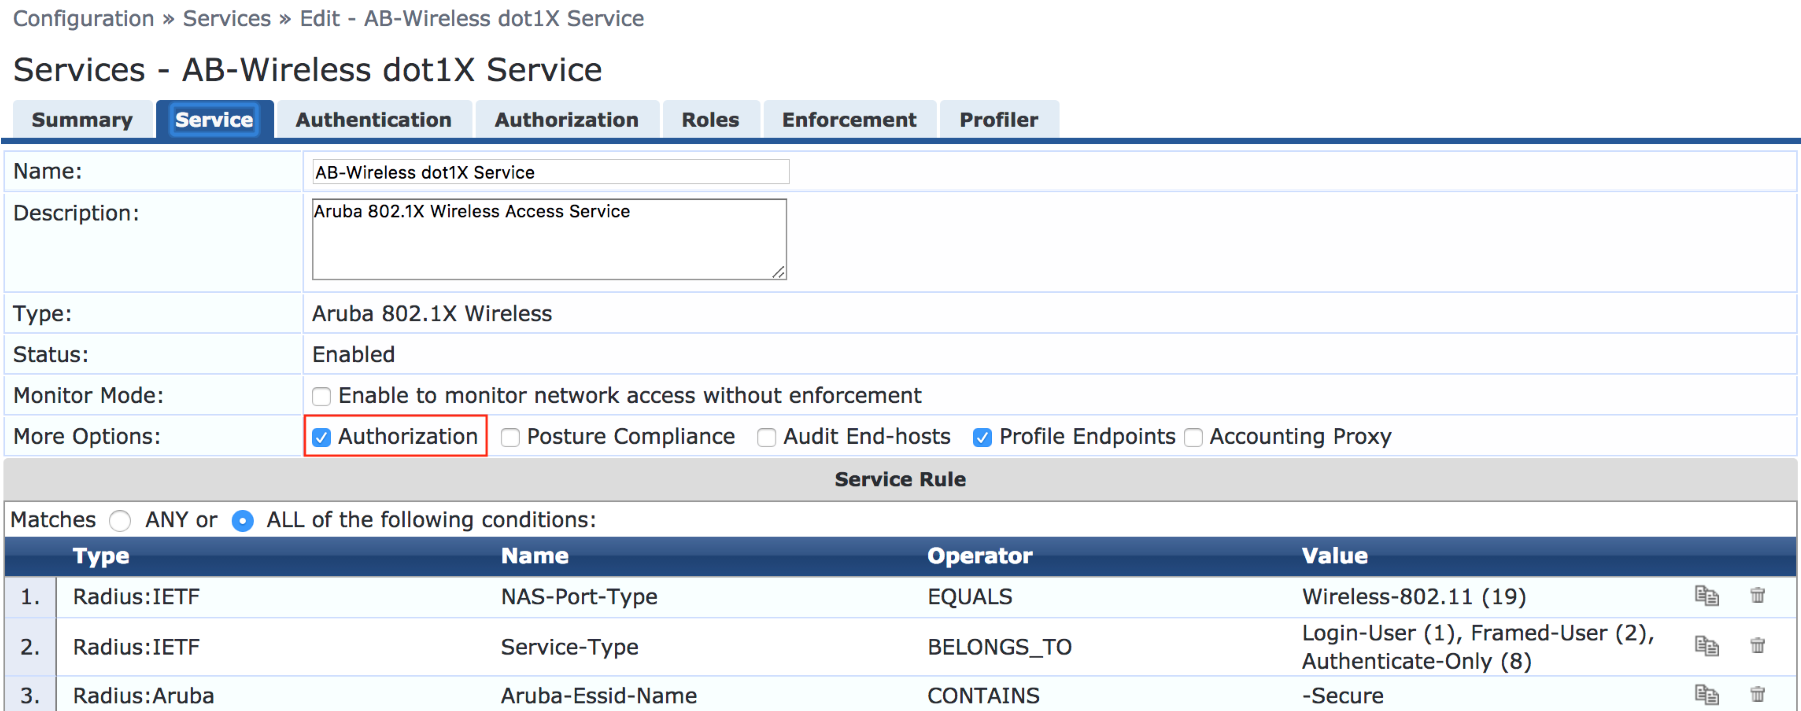Enable Posture Compliance checkbox
This screenshot has height=711, width=1801.
(510, 437)
